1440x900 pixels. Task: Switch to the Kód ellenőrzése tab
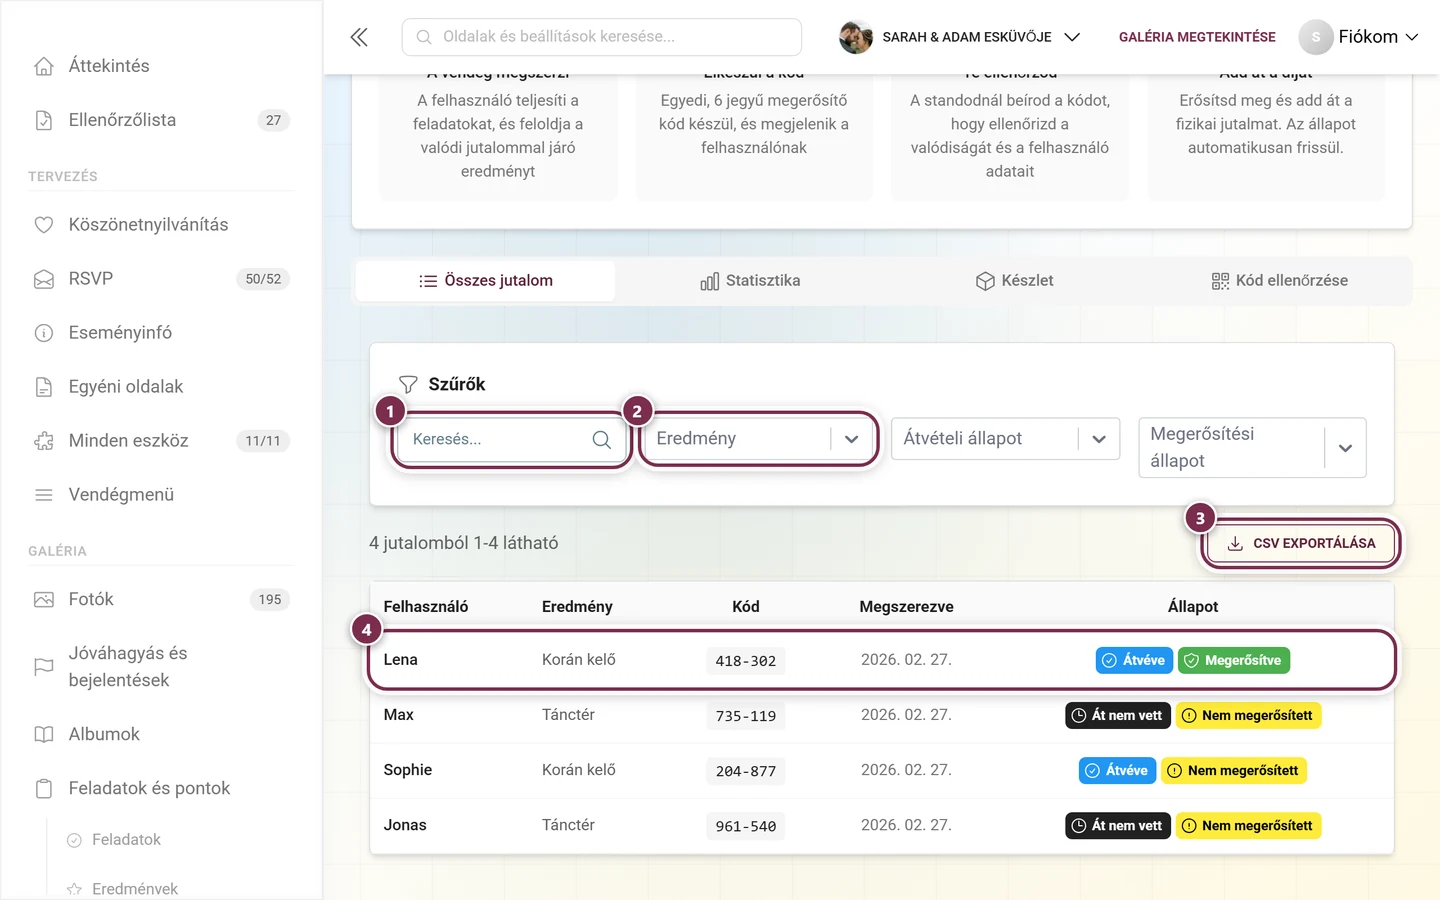[1279, 281]
